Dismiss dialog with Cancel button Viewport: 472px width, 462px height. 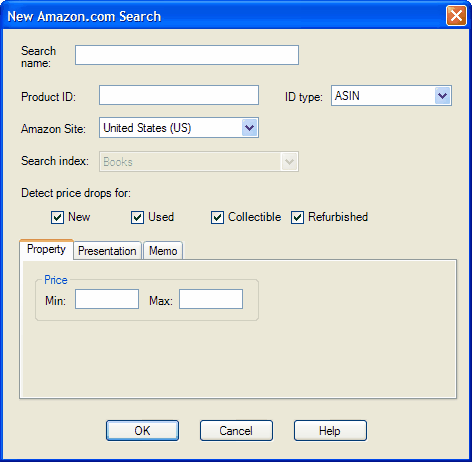pyautogui.click(x=236, y=431)
